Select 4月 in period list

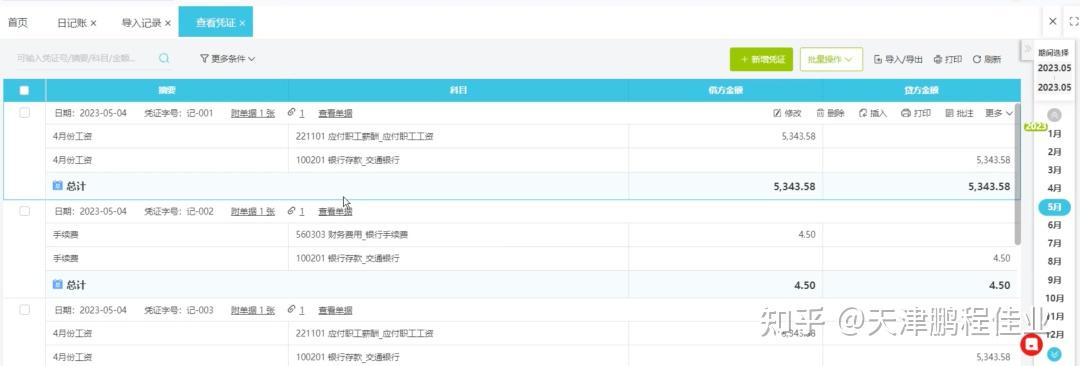point(1054,188)
